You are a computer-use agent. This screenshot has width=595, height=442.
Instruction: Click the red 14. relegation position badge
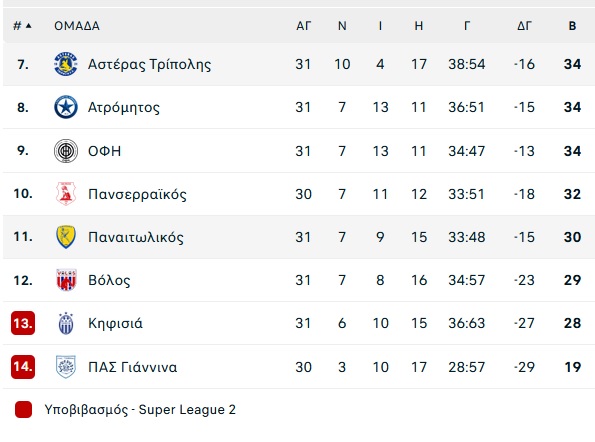(x=23, y=367)
